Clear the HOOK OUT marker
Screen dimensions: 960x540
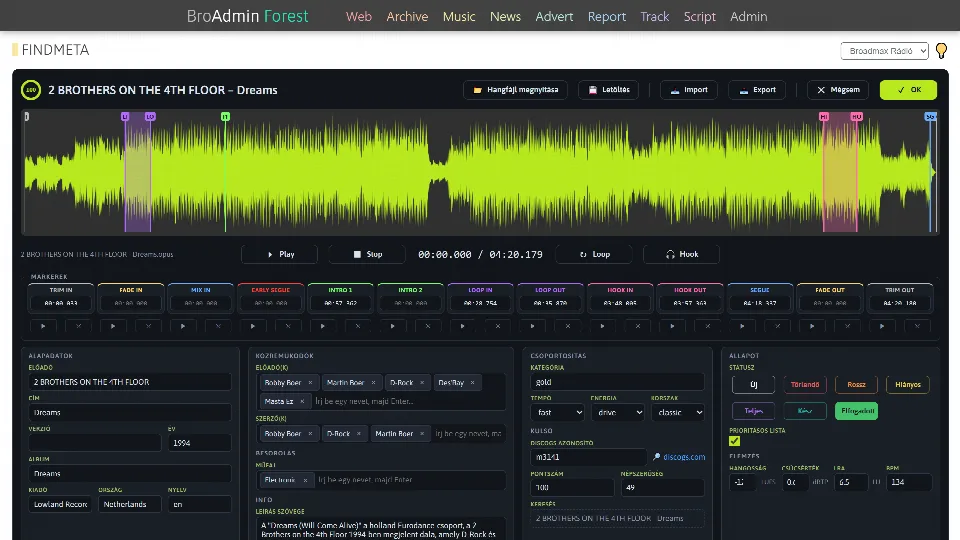[x=707, y=326]
